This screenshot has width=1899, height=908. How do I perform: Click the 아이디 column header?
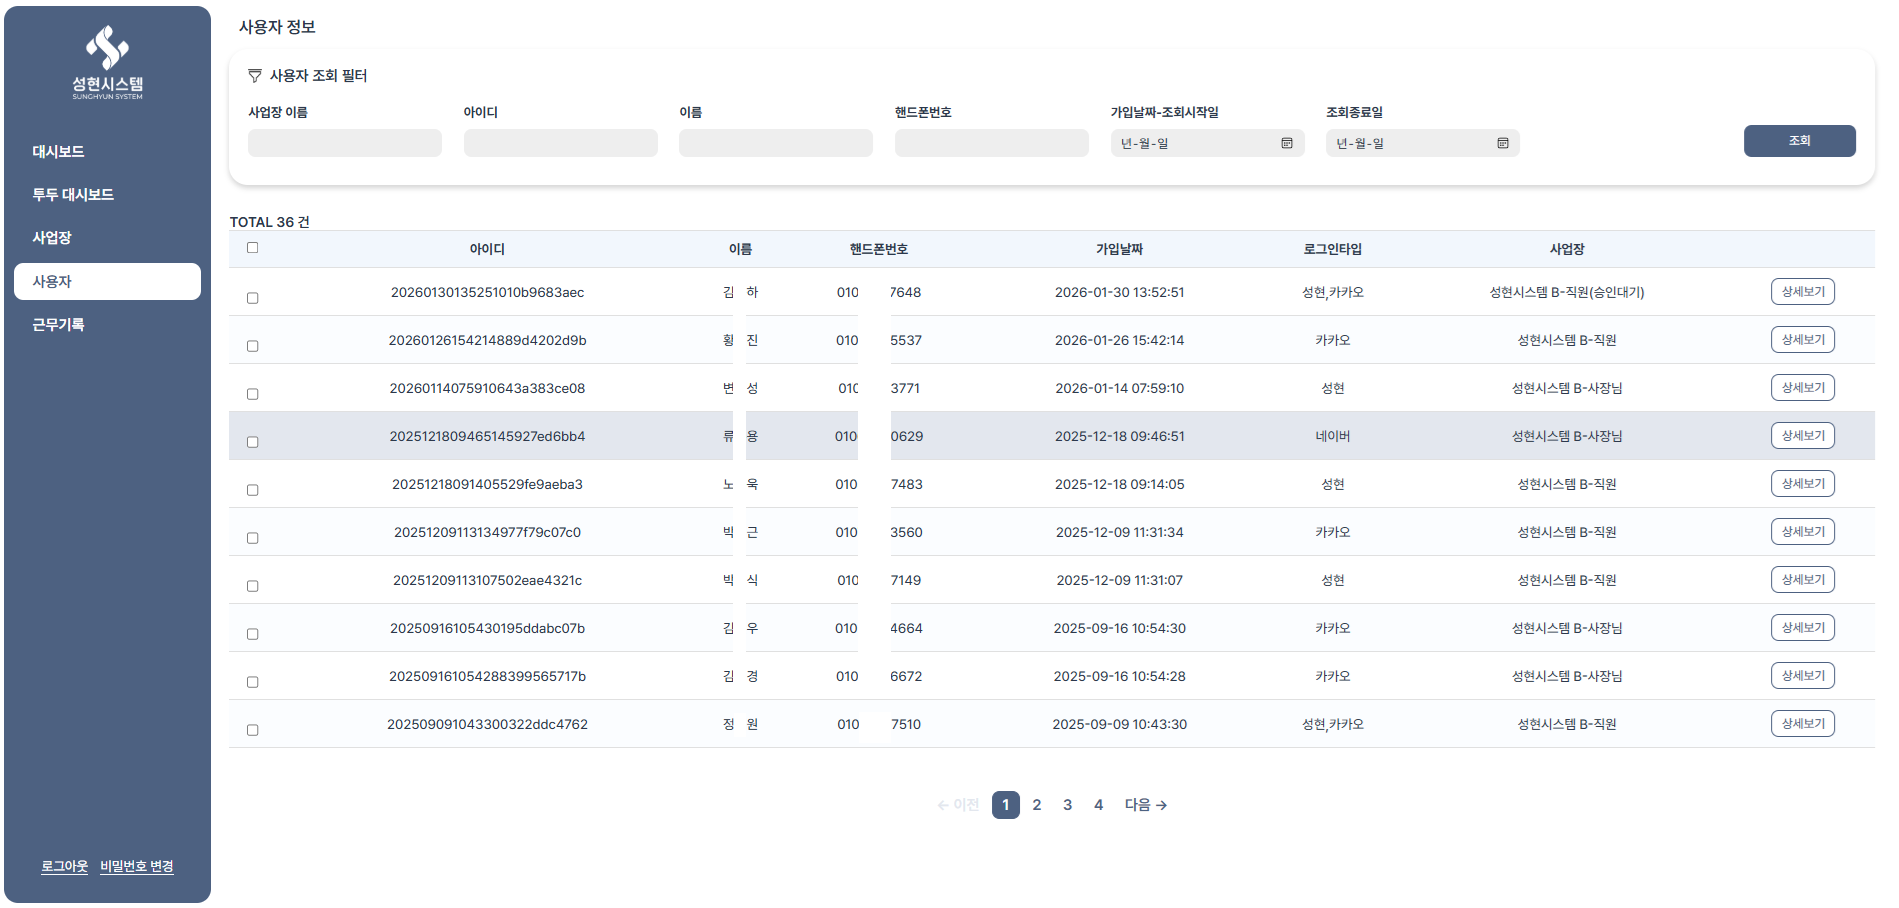487,249
